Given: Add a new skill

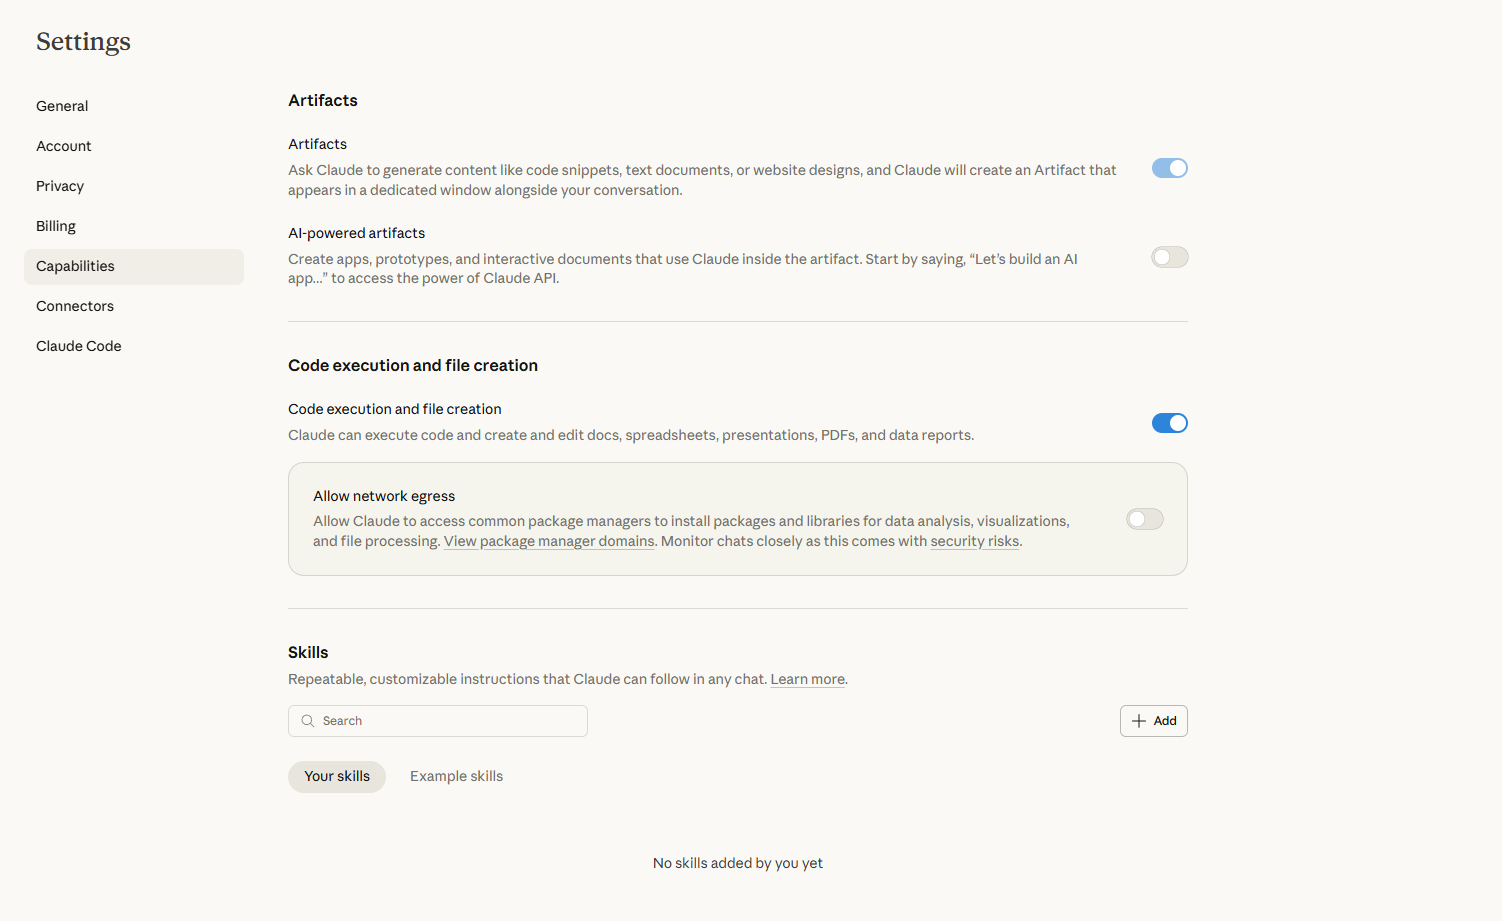Looking at the screenshot, I should (1154, 721).
